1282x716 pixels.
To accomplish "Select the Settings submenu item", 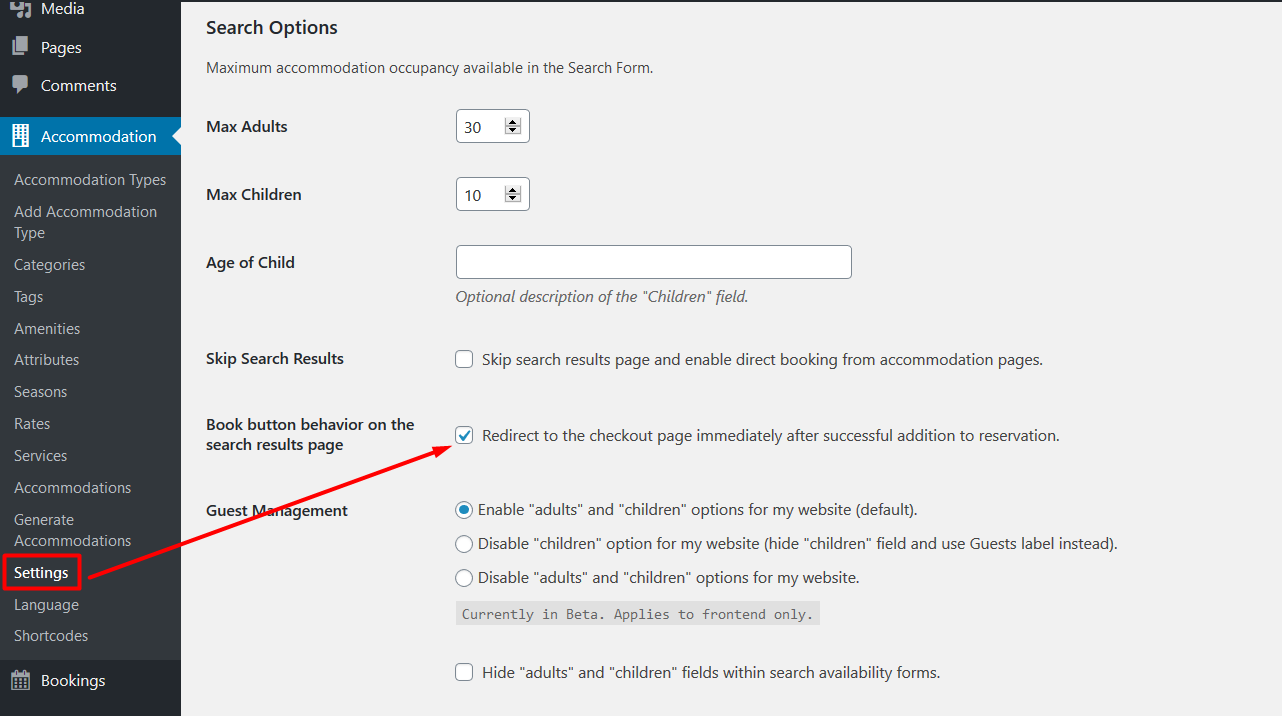I will tap(41, 573).
